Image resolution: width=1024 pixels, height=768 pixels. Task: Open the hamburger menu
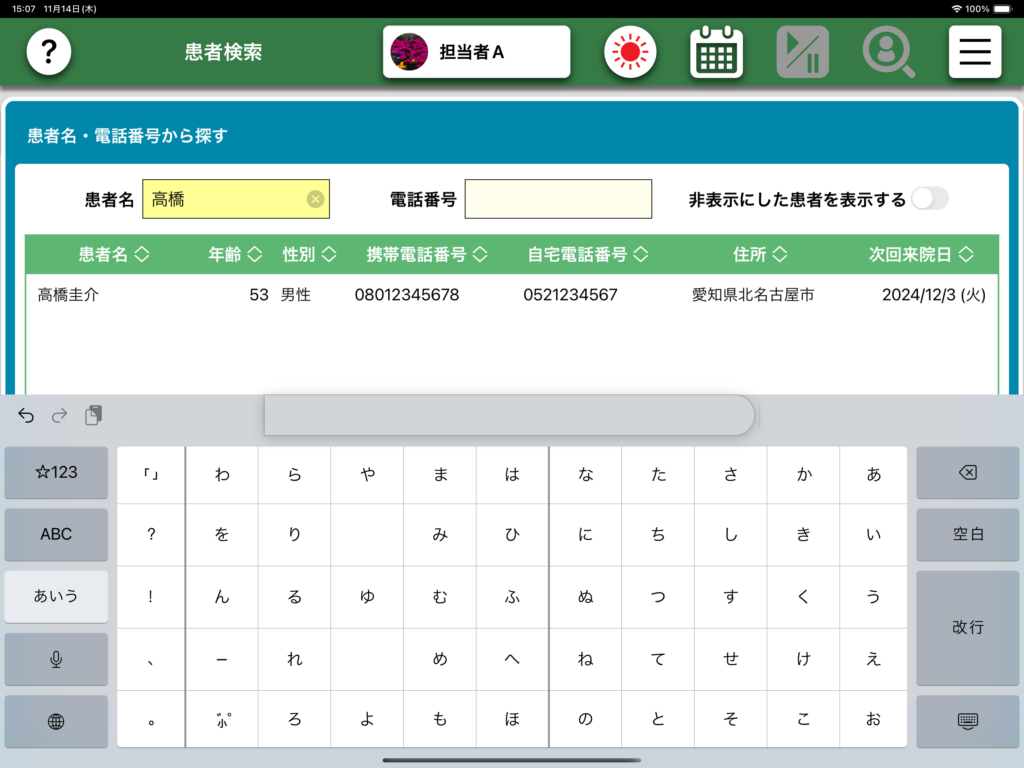point(974,52)
